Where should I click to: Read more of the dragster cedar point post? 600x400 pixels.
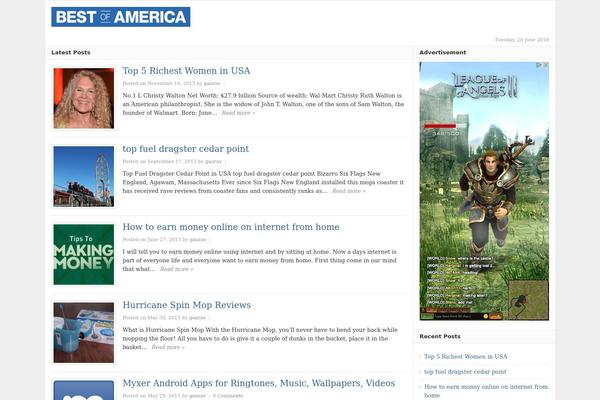349,191
